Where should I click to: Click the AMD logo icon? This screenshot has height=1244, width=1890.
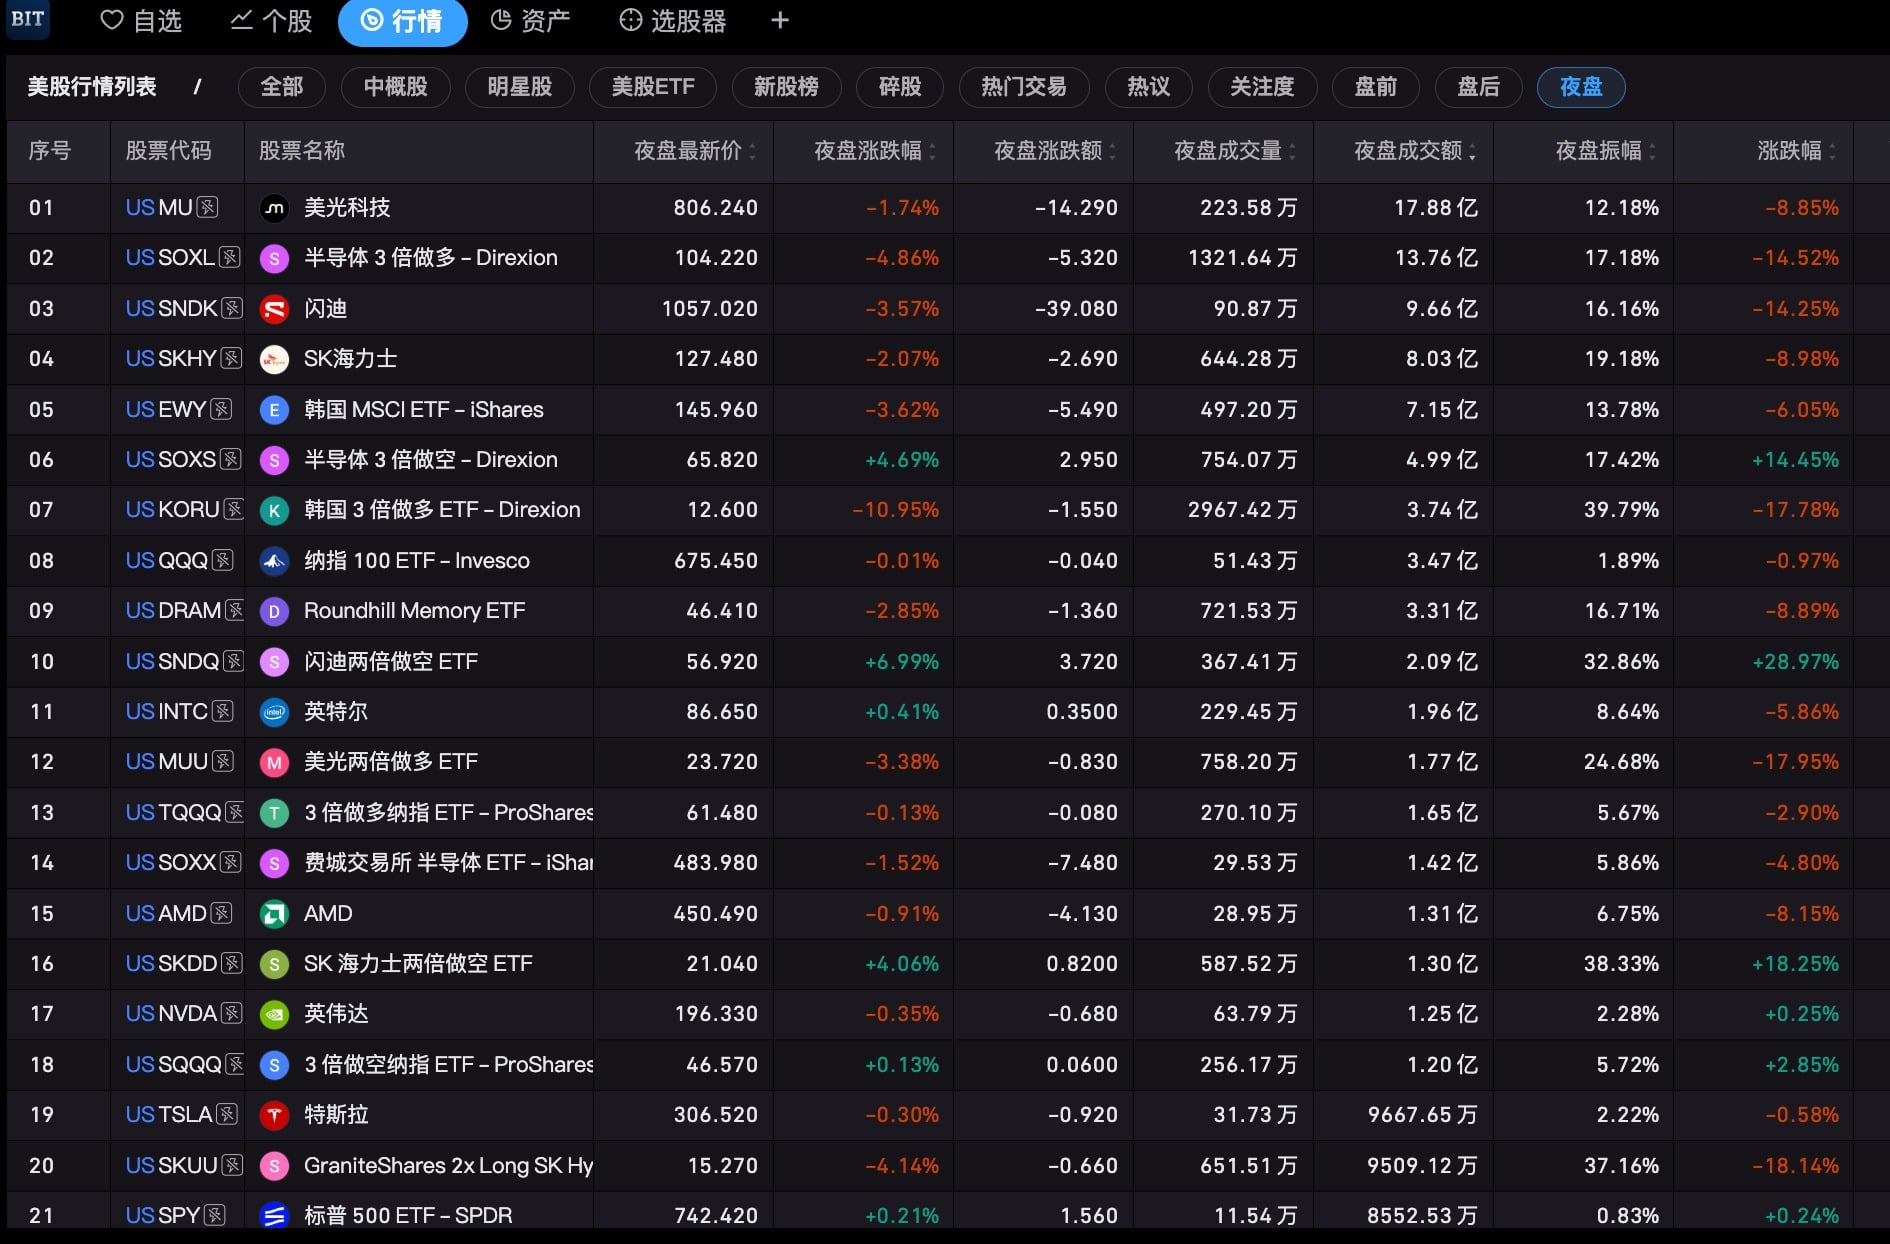pos(274,914)
